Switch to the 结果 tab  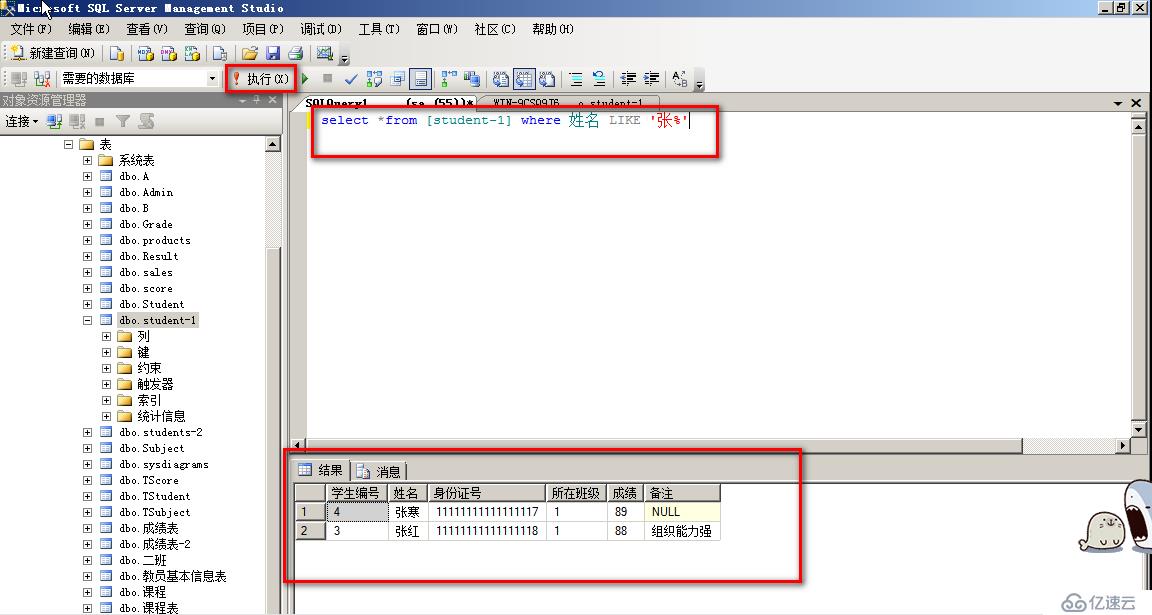[321, 470]
